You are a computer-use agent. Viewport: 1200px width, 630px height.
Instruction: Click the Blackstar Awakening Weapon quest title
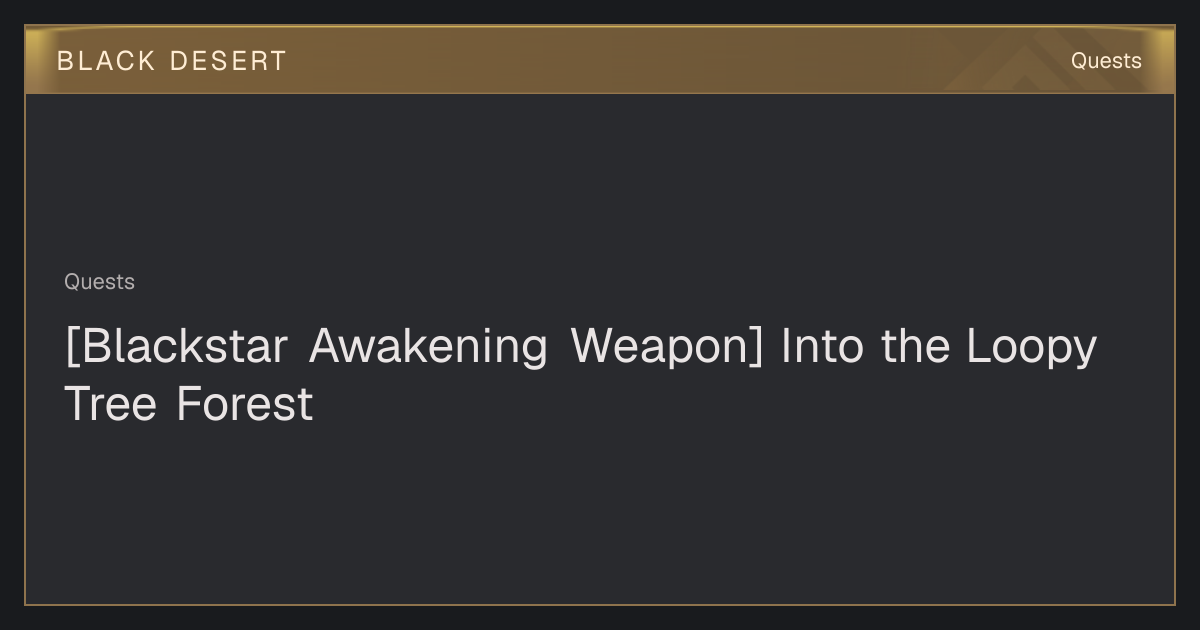coord(581,375)
